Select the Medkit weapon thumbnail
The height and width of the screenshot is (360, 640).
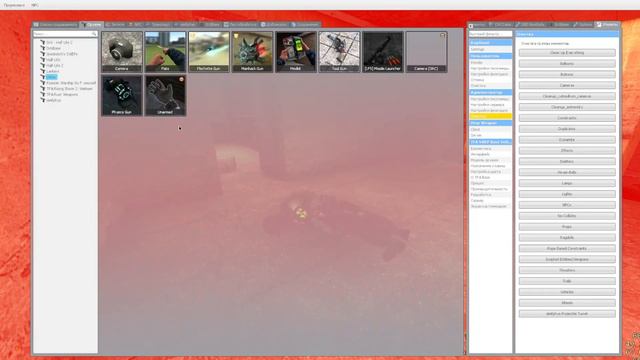[296, 52]
